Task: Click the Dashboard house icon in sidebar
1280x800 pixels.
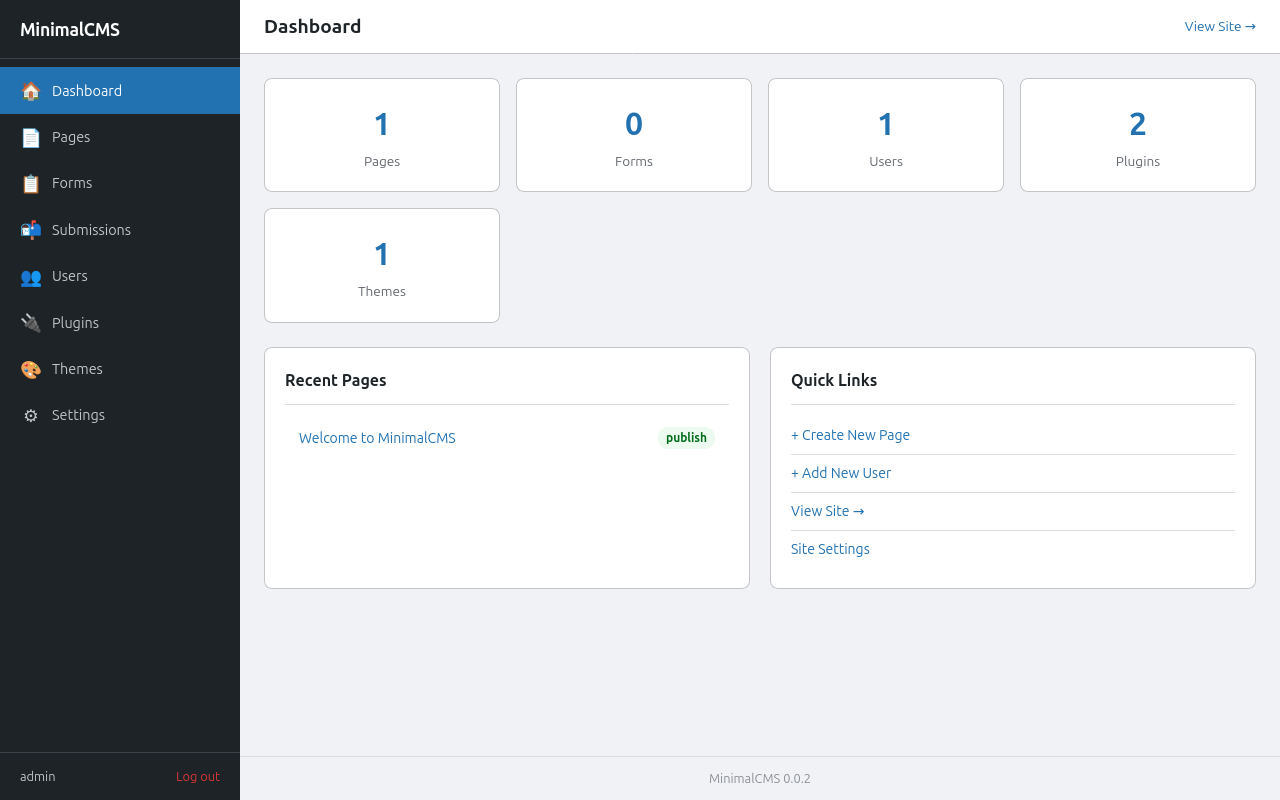Action: 31,91
